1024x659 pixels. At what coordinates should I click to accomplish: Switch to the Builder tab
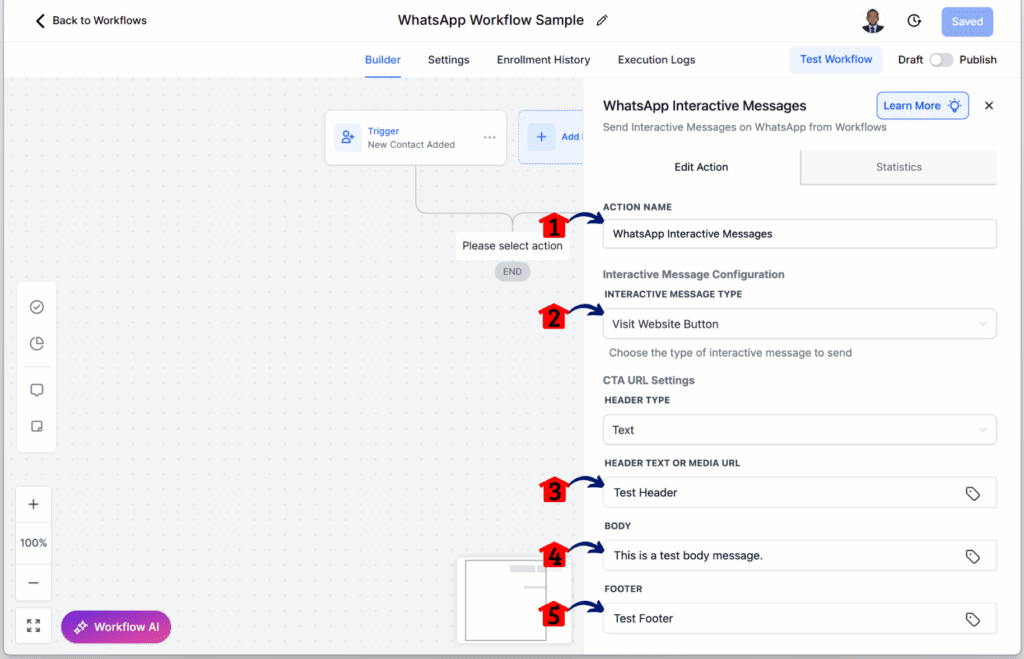(x=383, y=59)
